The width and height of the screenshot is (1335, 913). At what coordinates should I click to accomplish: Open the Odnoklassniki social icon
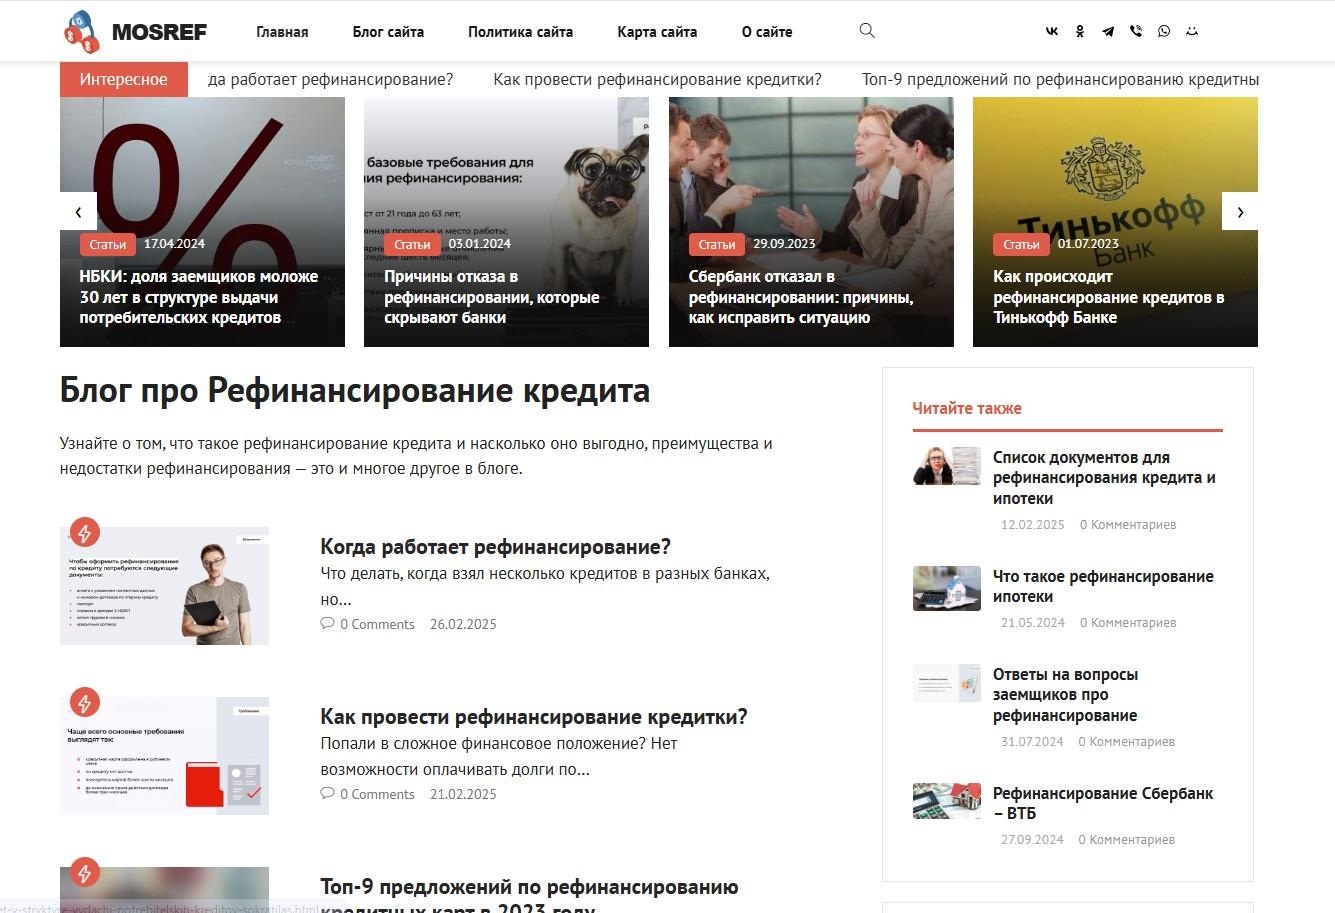tap(1080, 31)
